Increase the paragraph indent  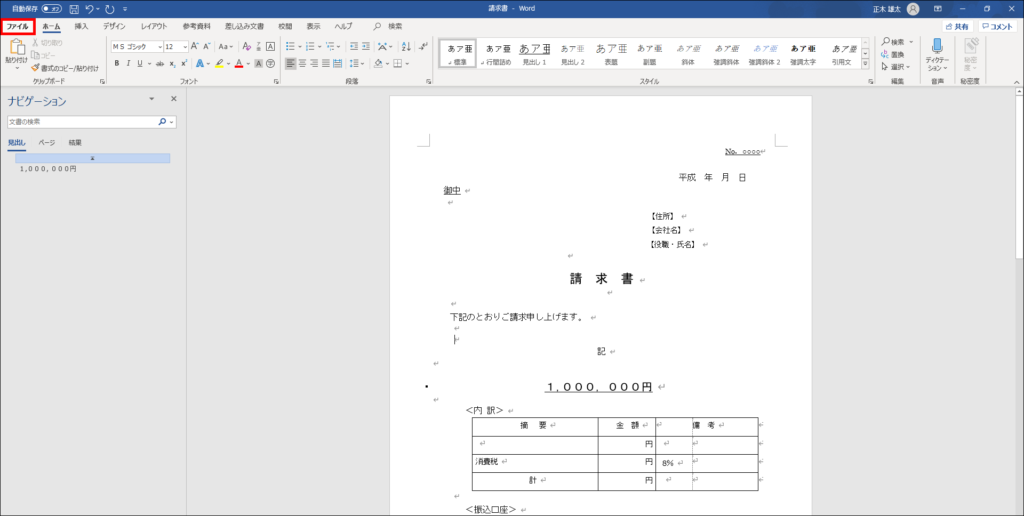click(366, 46)
